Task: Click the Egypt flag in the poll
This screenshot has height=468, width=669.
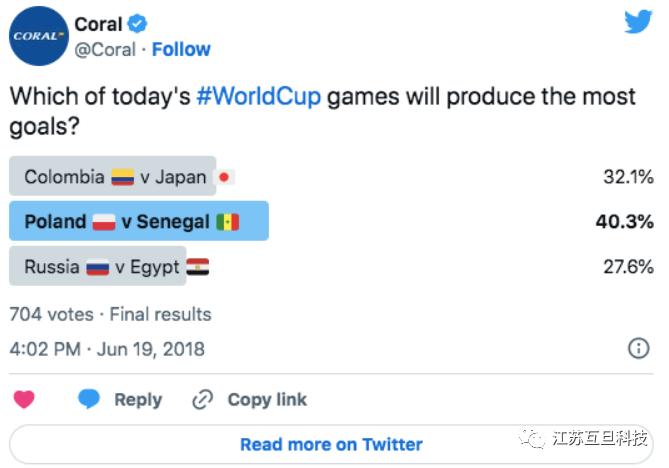Action: tap(197, 267)
